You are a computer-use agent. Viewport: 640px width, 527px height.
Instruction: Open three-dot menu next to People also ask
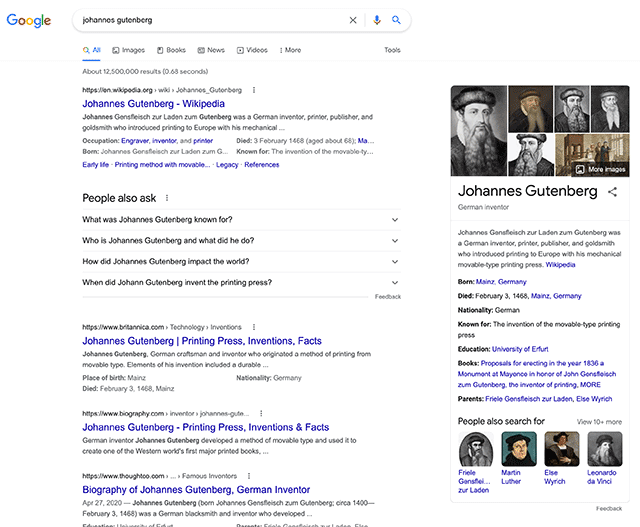point(167,198)
